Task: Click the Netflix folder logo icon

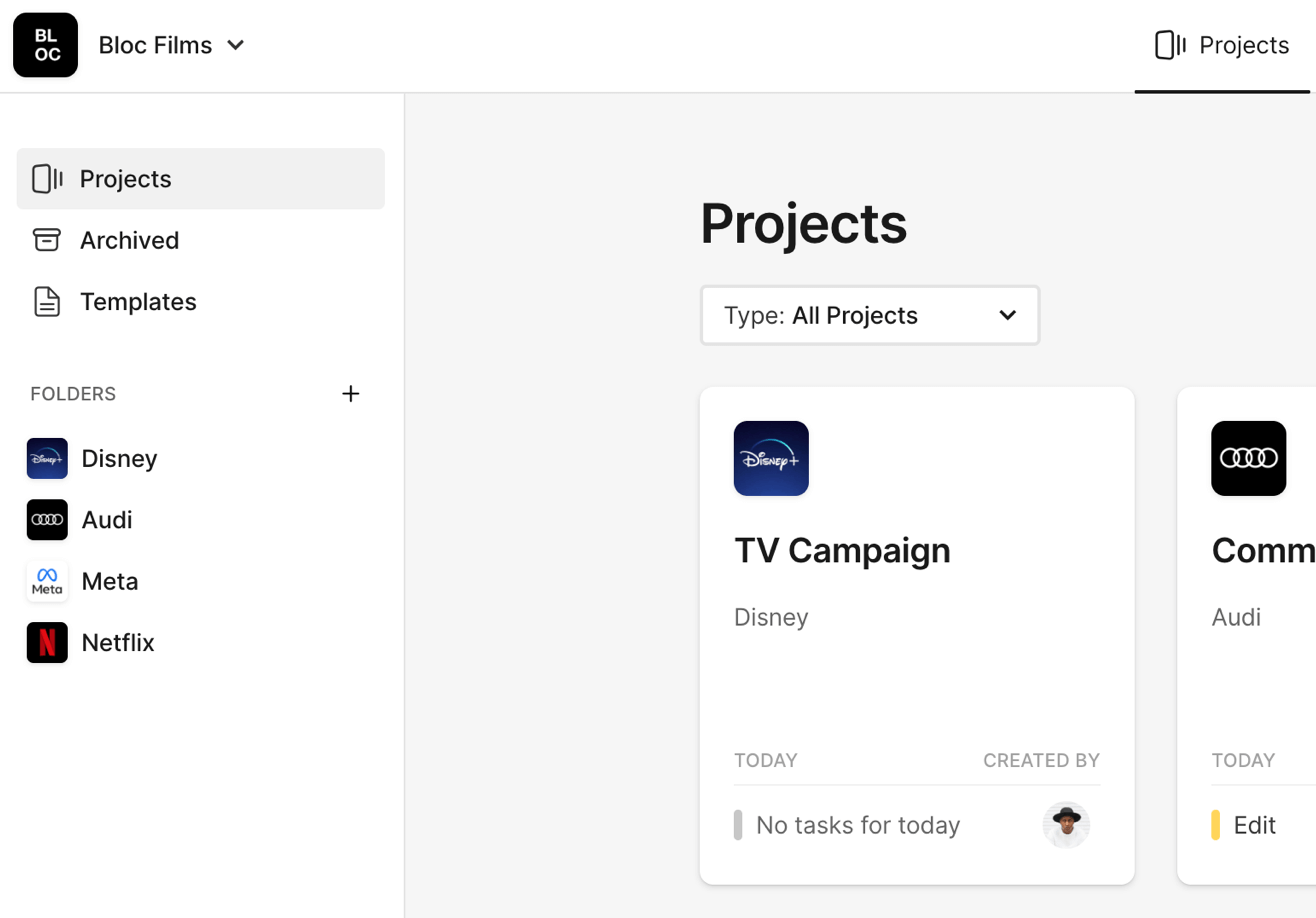Action: (47, 643)
